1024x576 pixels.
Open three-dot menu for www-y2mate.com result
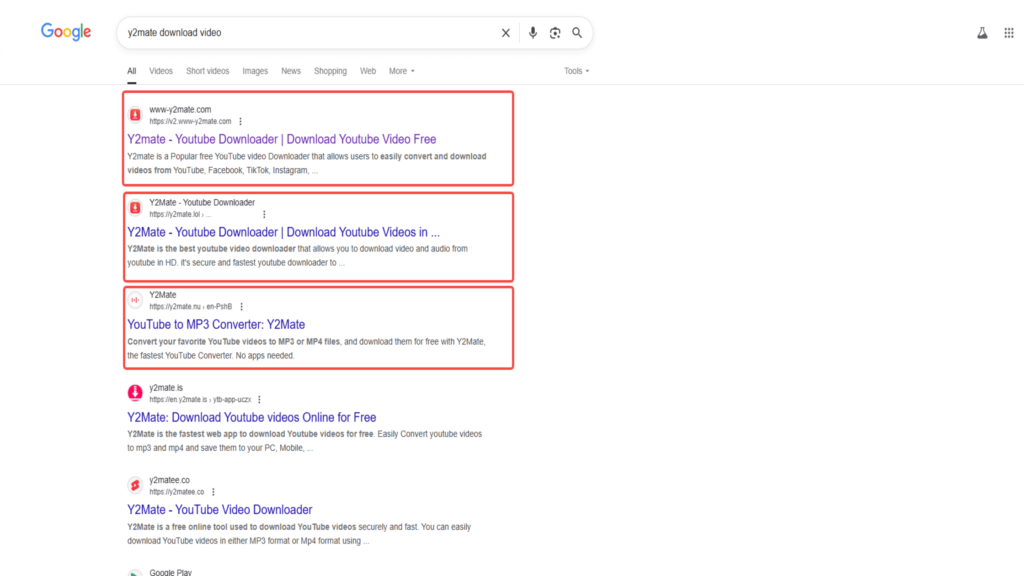[241, 122]
